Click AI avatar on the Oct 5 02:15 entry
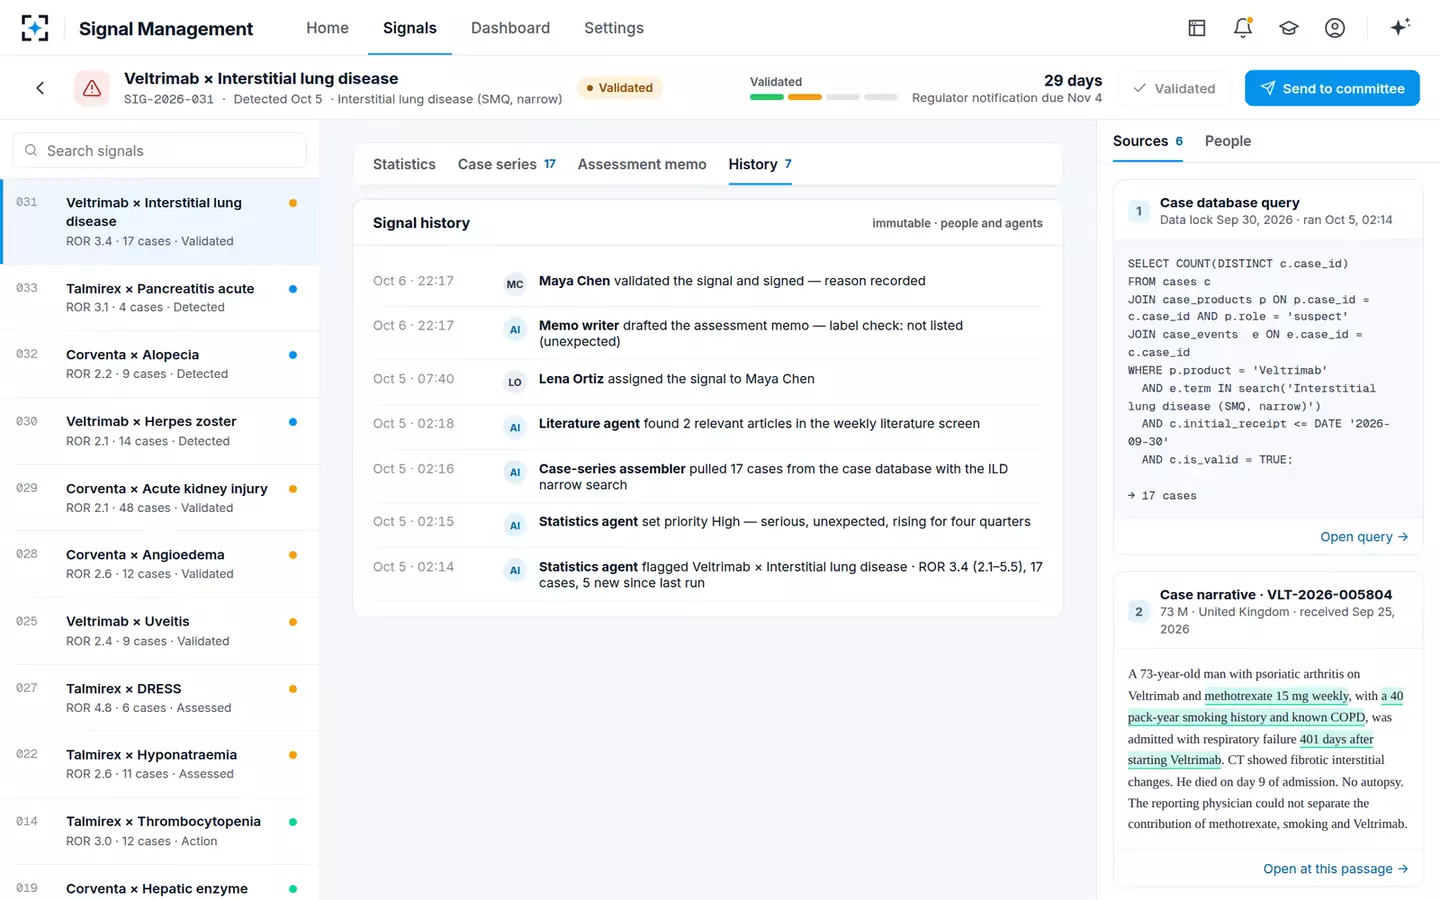 click(x=515, y=525)
